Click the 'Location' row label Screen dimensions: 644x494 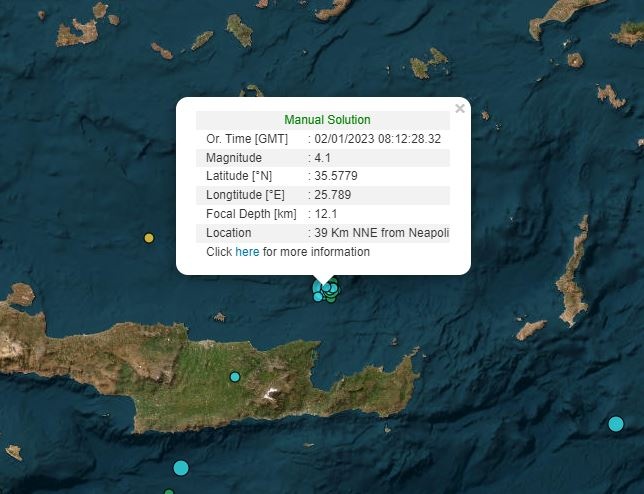(228, 233)
